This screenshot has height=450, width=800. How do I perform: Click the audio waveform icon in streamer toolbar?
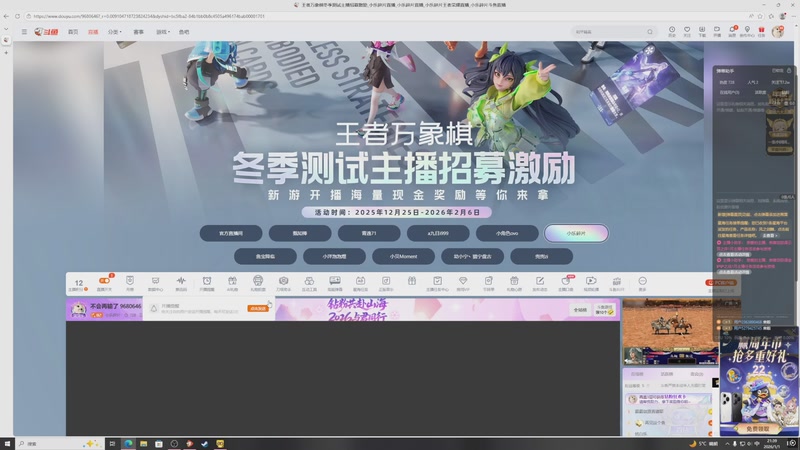(181, 281)
